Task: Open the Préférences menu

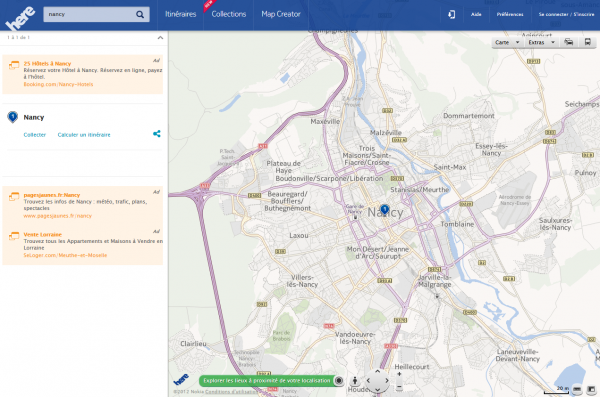Action: [x=510, y=15]
